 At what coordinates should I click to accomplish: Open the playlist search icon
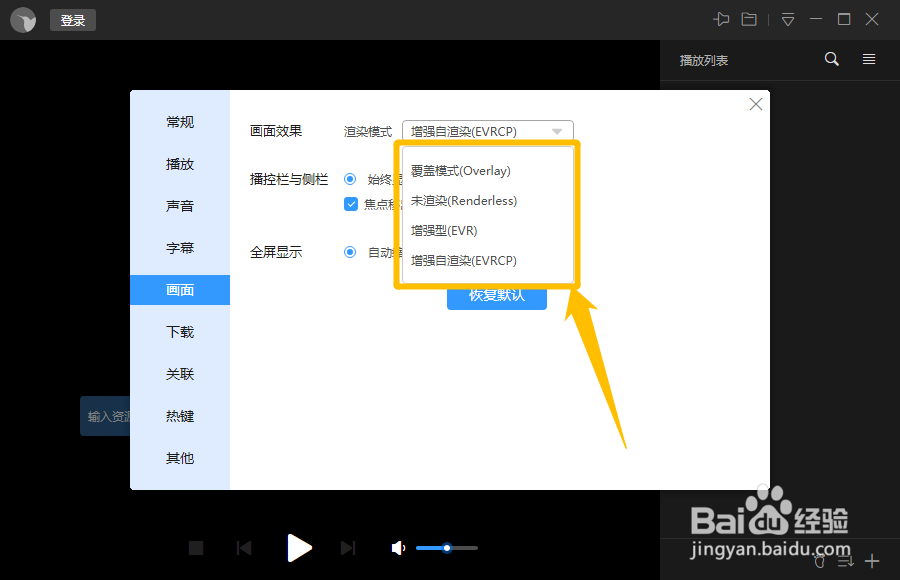point(831,59)
